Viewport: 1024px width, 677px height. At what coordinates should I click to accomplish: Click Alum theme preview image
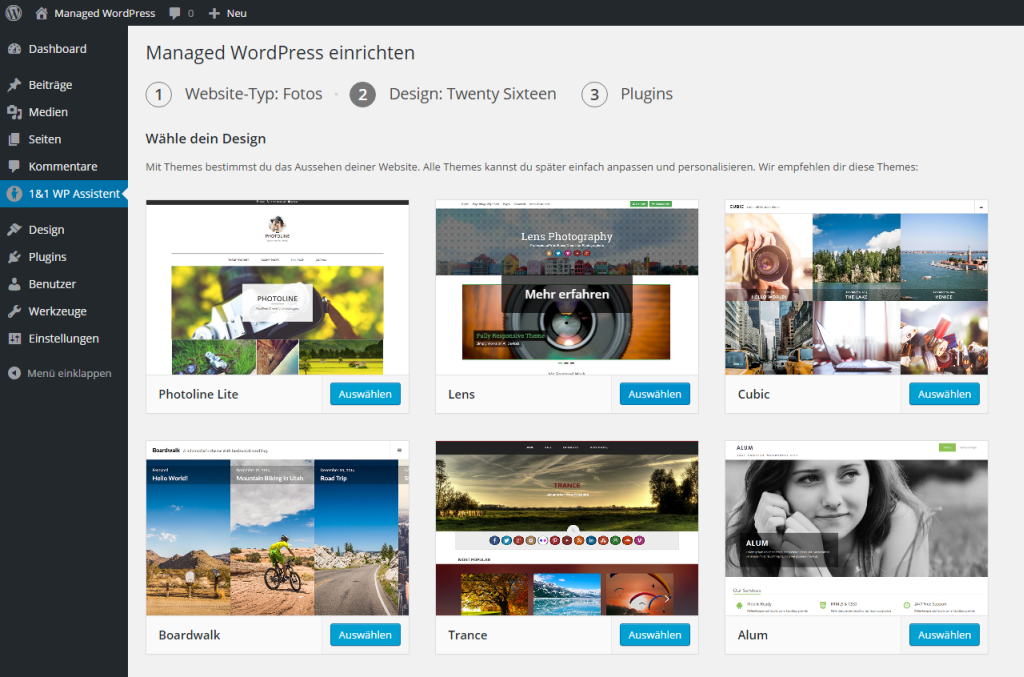(x=856, y=528)
